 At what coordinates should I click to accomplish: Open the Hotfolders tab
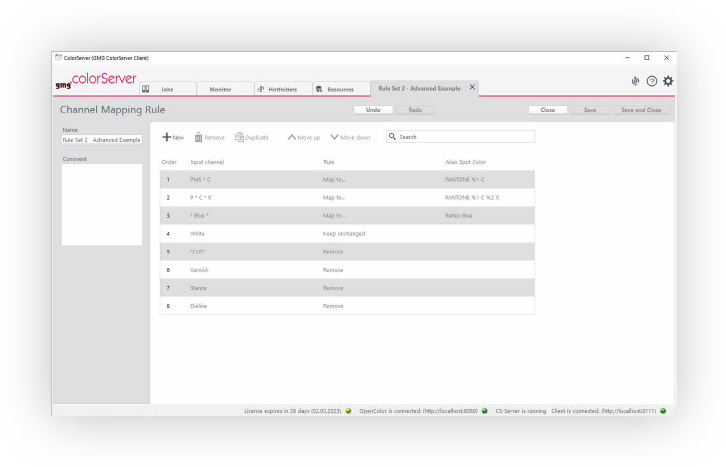click(282, 89)
